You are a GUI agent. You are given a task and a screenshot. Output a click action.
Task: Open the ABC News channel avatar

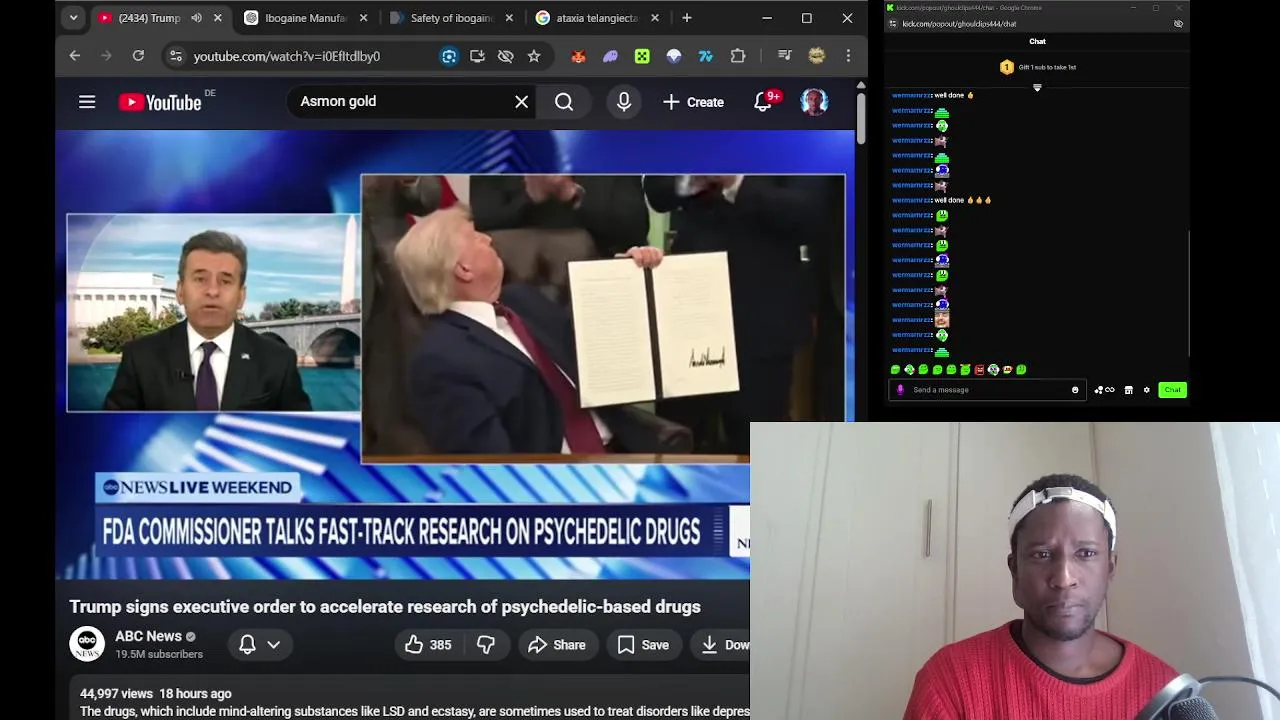(x=87, y=644)
